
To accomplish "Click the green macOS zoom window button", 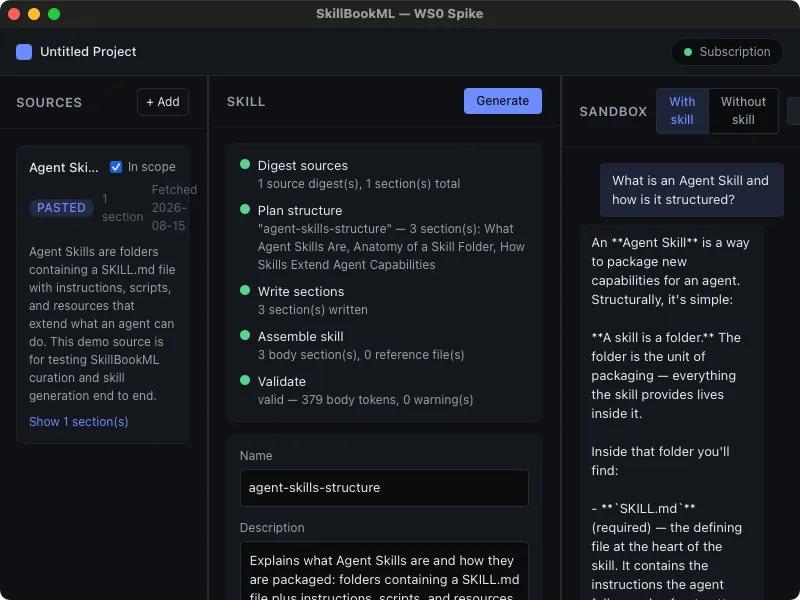I will coord(54,14).
